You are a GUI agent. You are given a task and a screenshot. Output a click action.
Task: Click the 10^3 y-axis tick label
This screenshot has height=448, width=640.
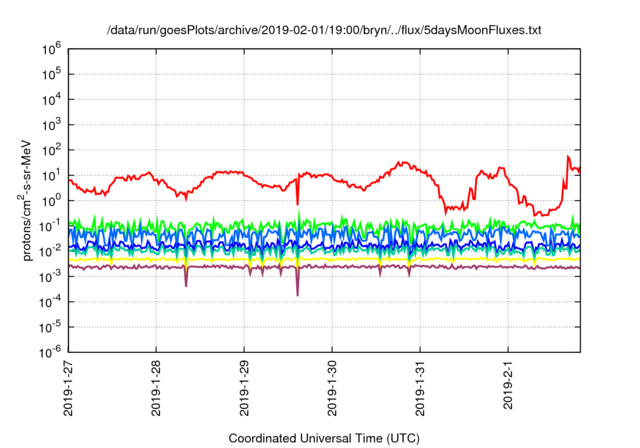(x=51, y=125)
